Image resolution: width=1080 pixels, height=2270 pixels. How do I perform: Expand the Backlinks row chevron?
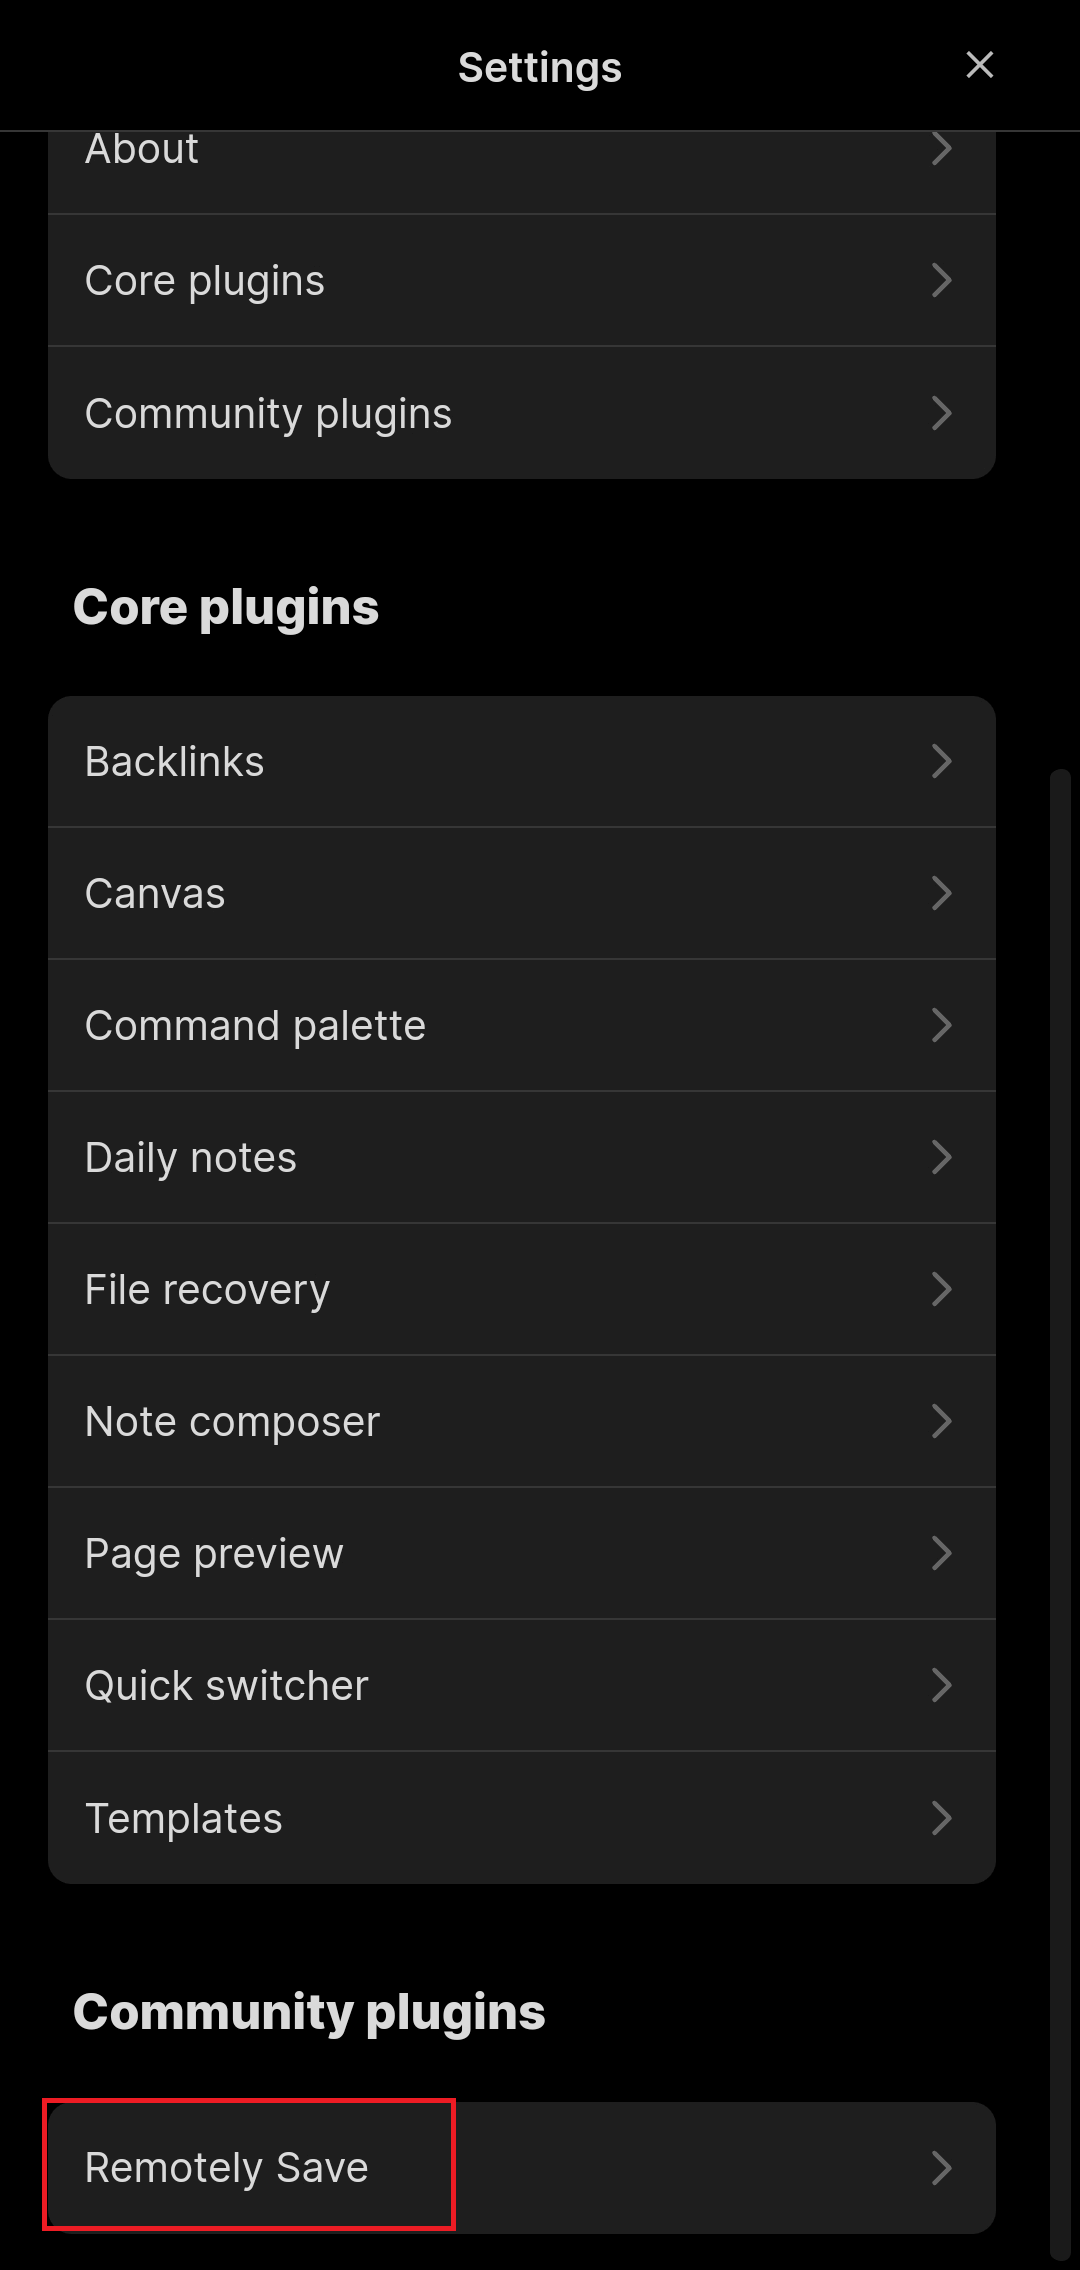tap(943, 761)
